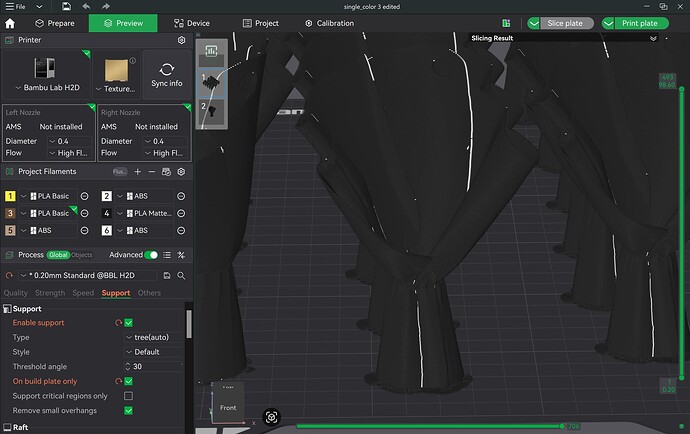Open the Speed settings tab
This screenshot has height=434, width=690.
[x=83, y=293]
